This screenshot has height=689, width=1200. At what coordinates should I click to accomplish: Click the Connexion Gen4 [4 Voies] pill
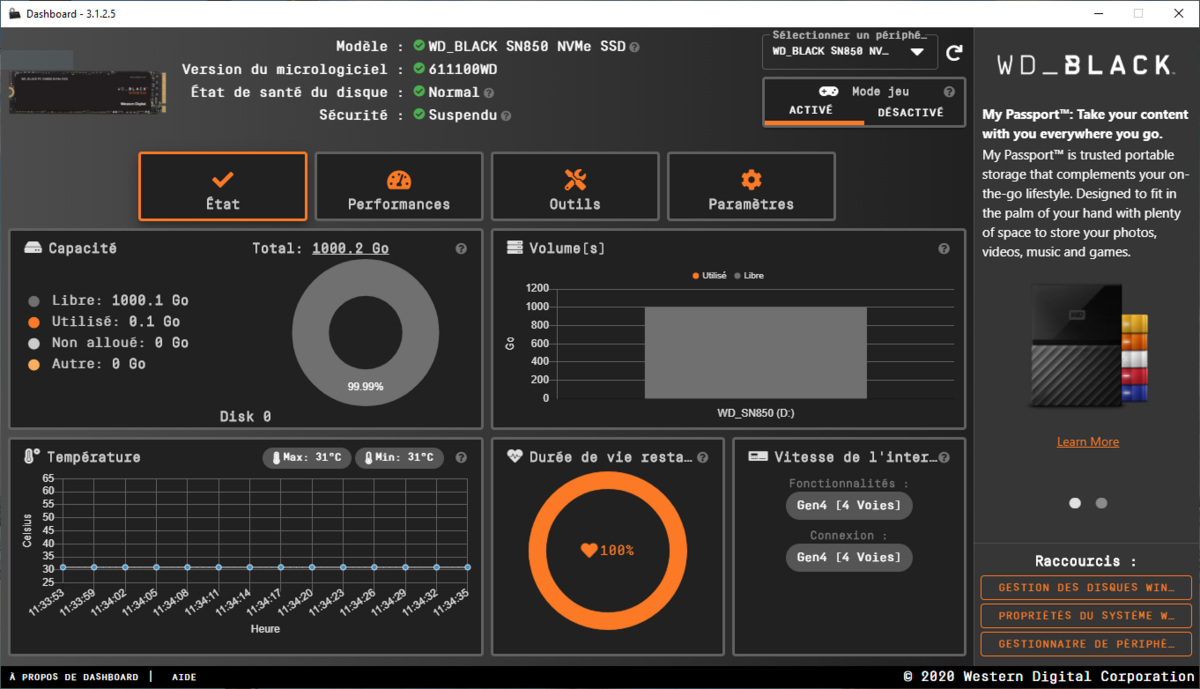tap(849, 557)
